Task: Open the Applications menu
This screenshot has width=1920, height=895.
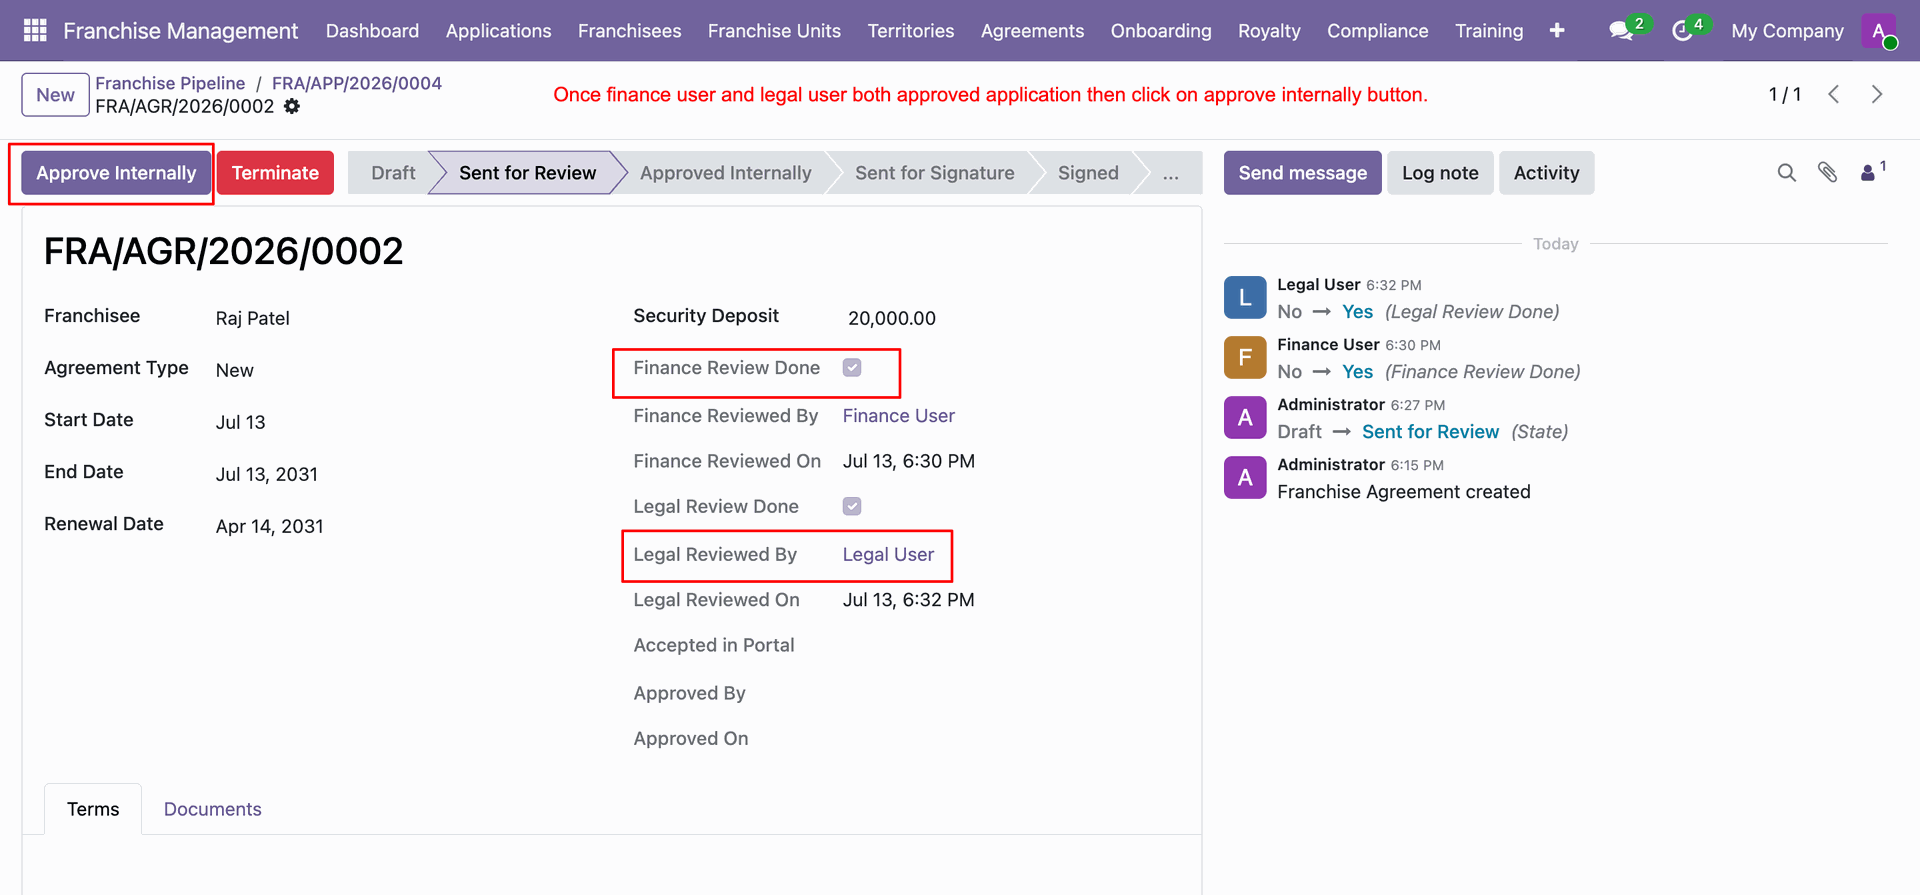Action: [498, 31]
